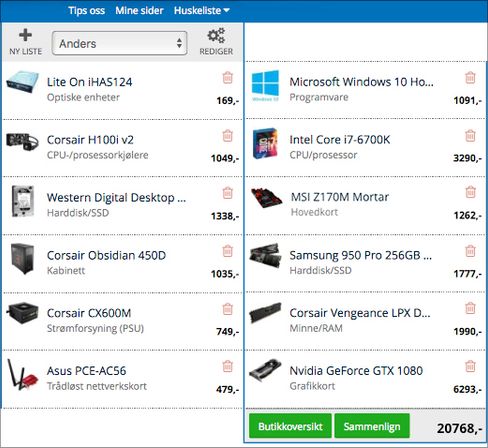Click the optical drive product thumbnail
Image resolution: width=488 pixels, height=448 pixels.
tap(22, 82)
